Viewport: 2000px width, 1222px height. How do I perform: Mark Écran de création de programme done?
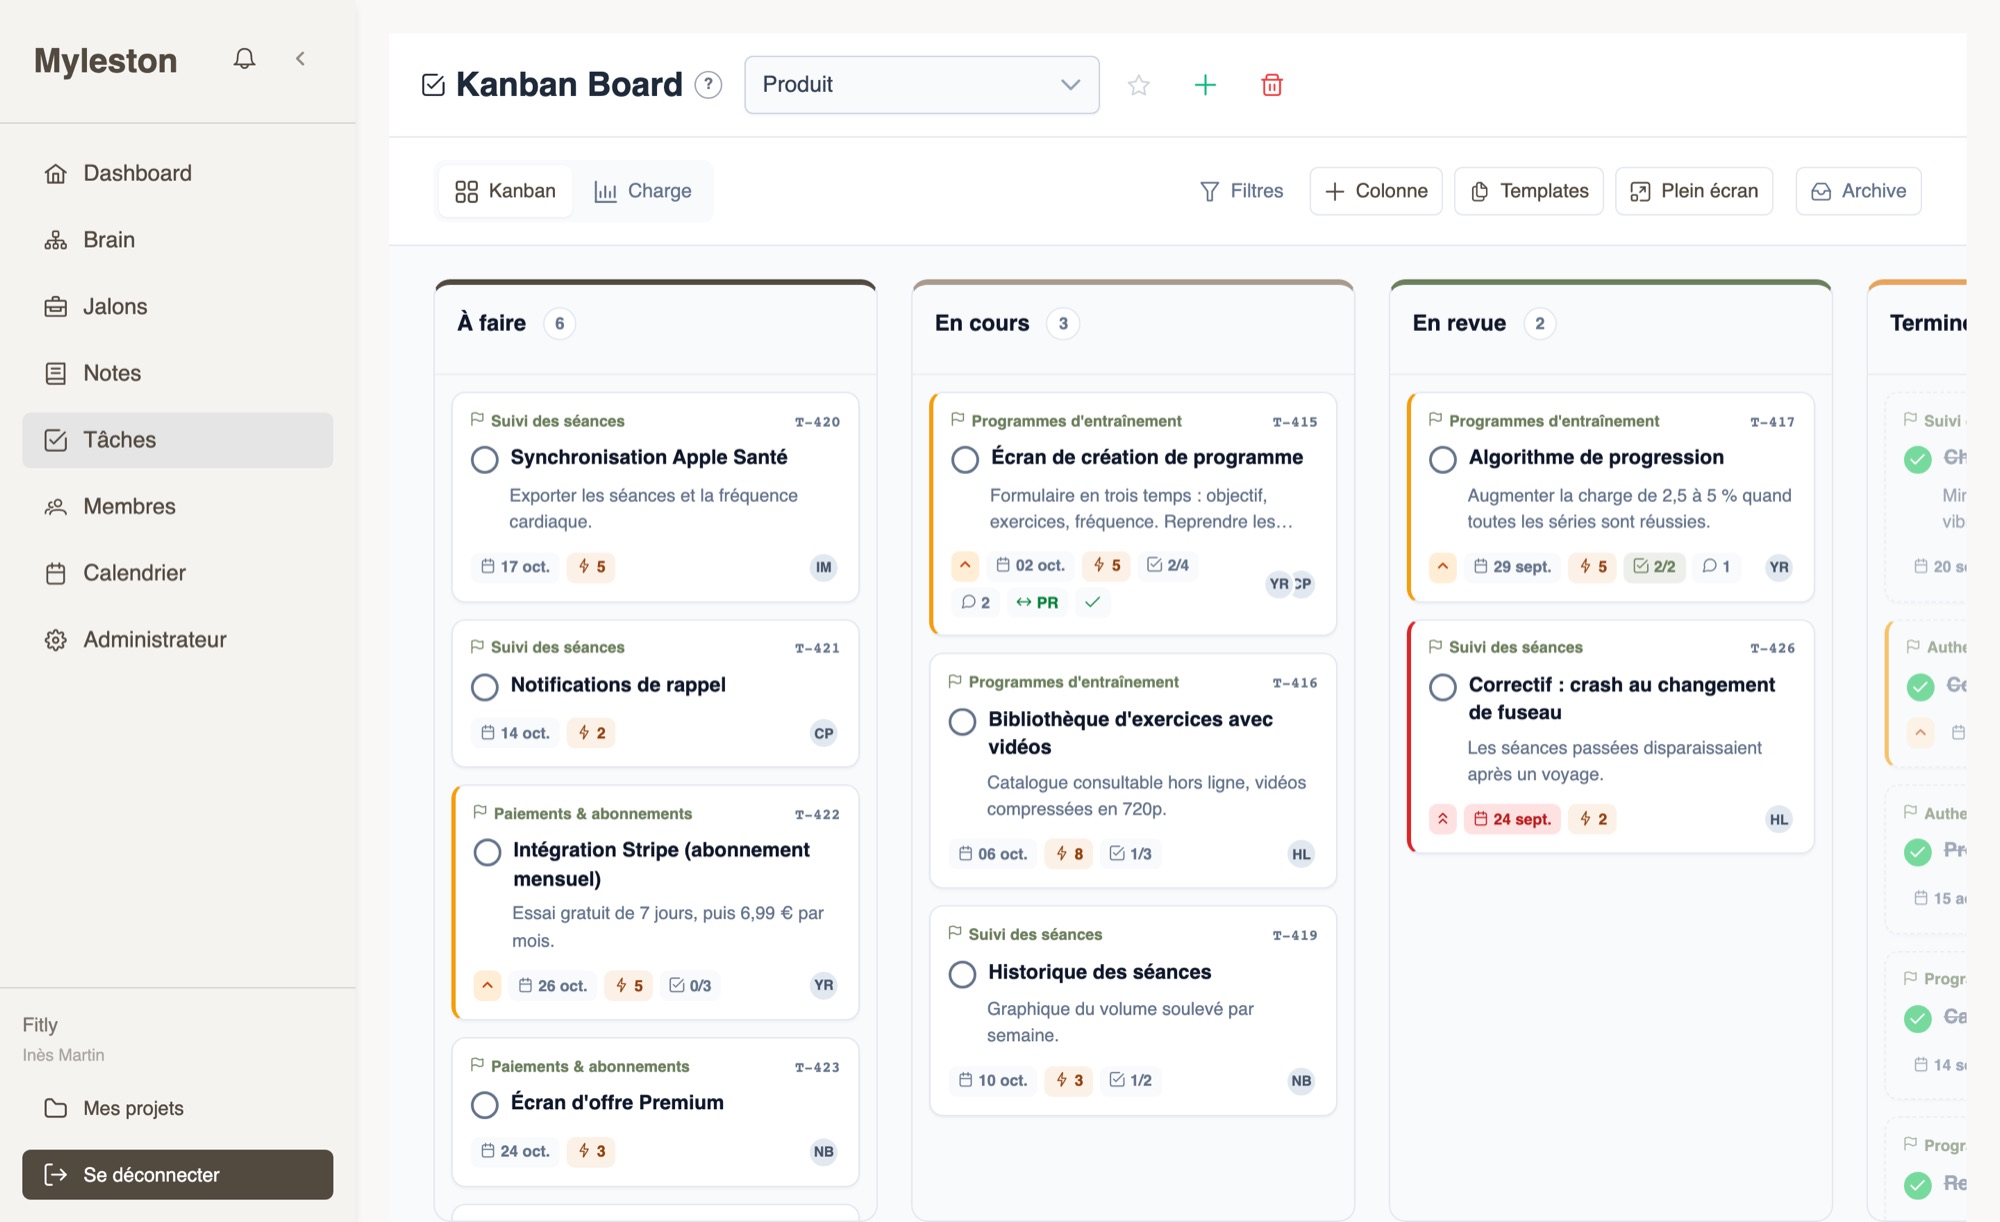pyautogui.click(x=965, y=460)
